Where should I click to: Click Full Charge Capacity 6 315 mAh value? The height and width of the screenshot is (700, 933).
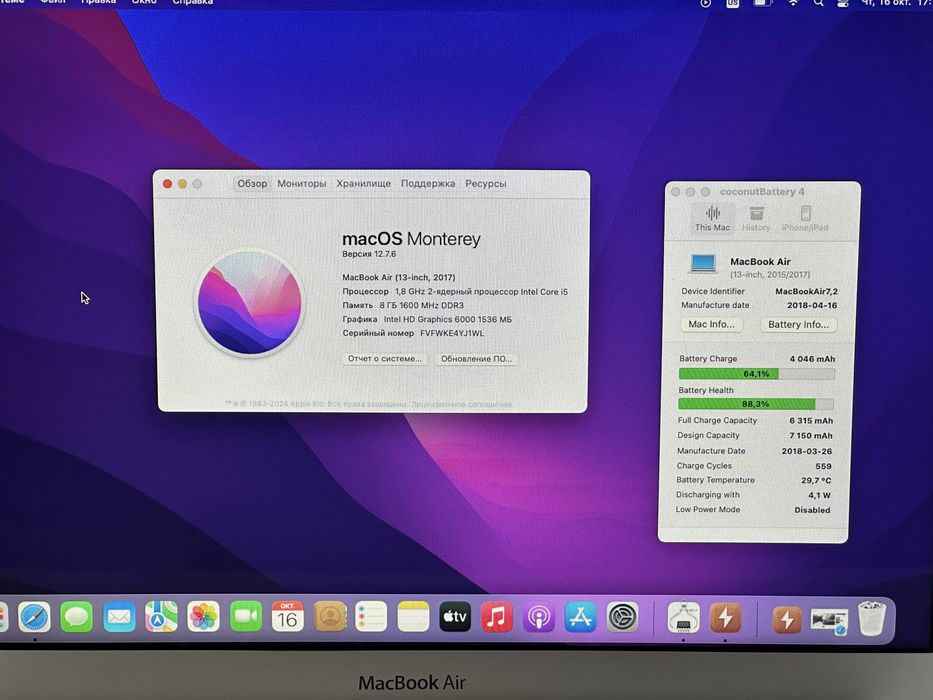pos(811,420)
